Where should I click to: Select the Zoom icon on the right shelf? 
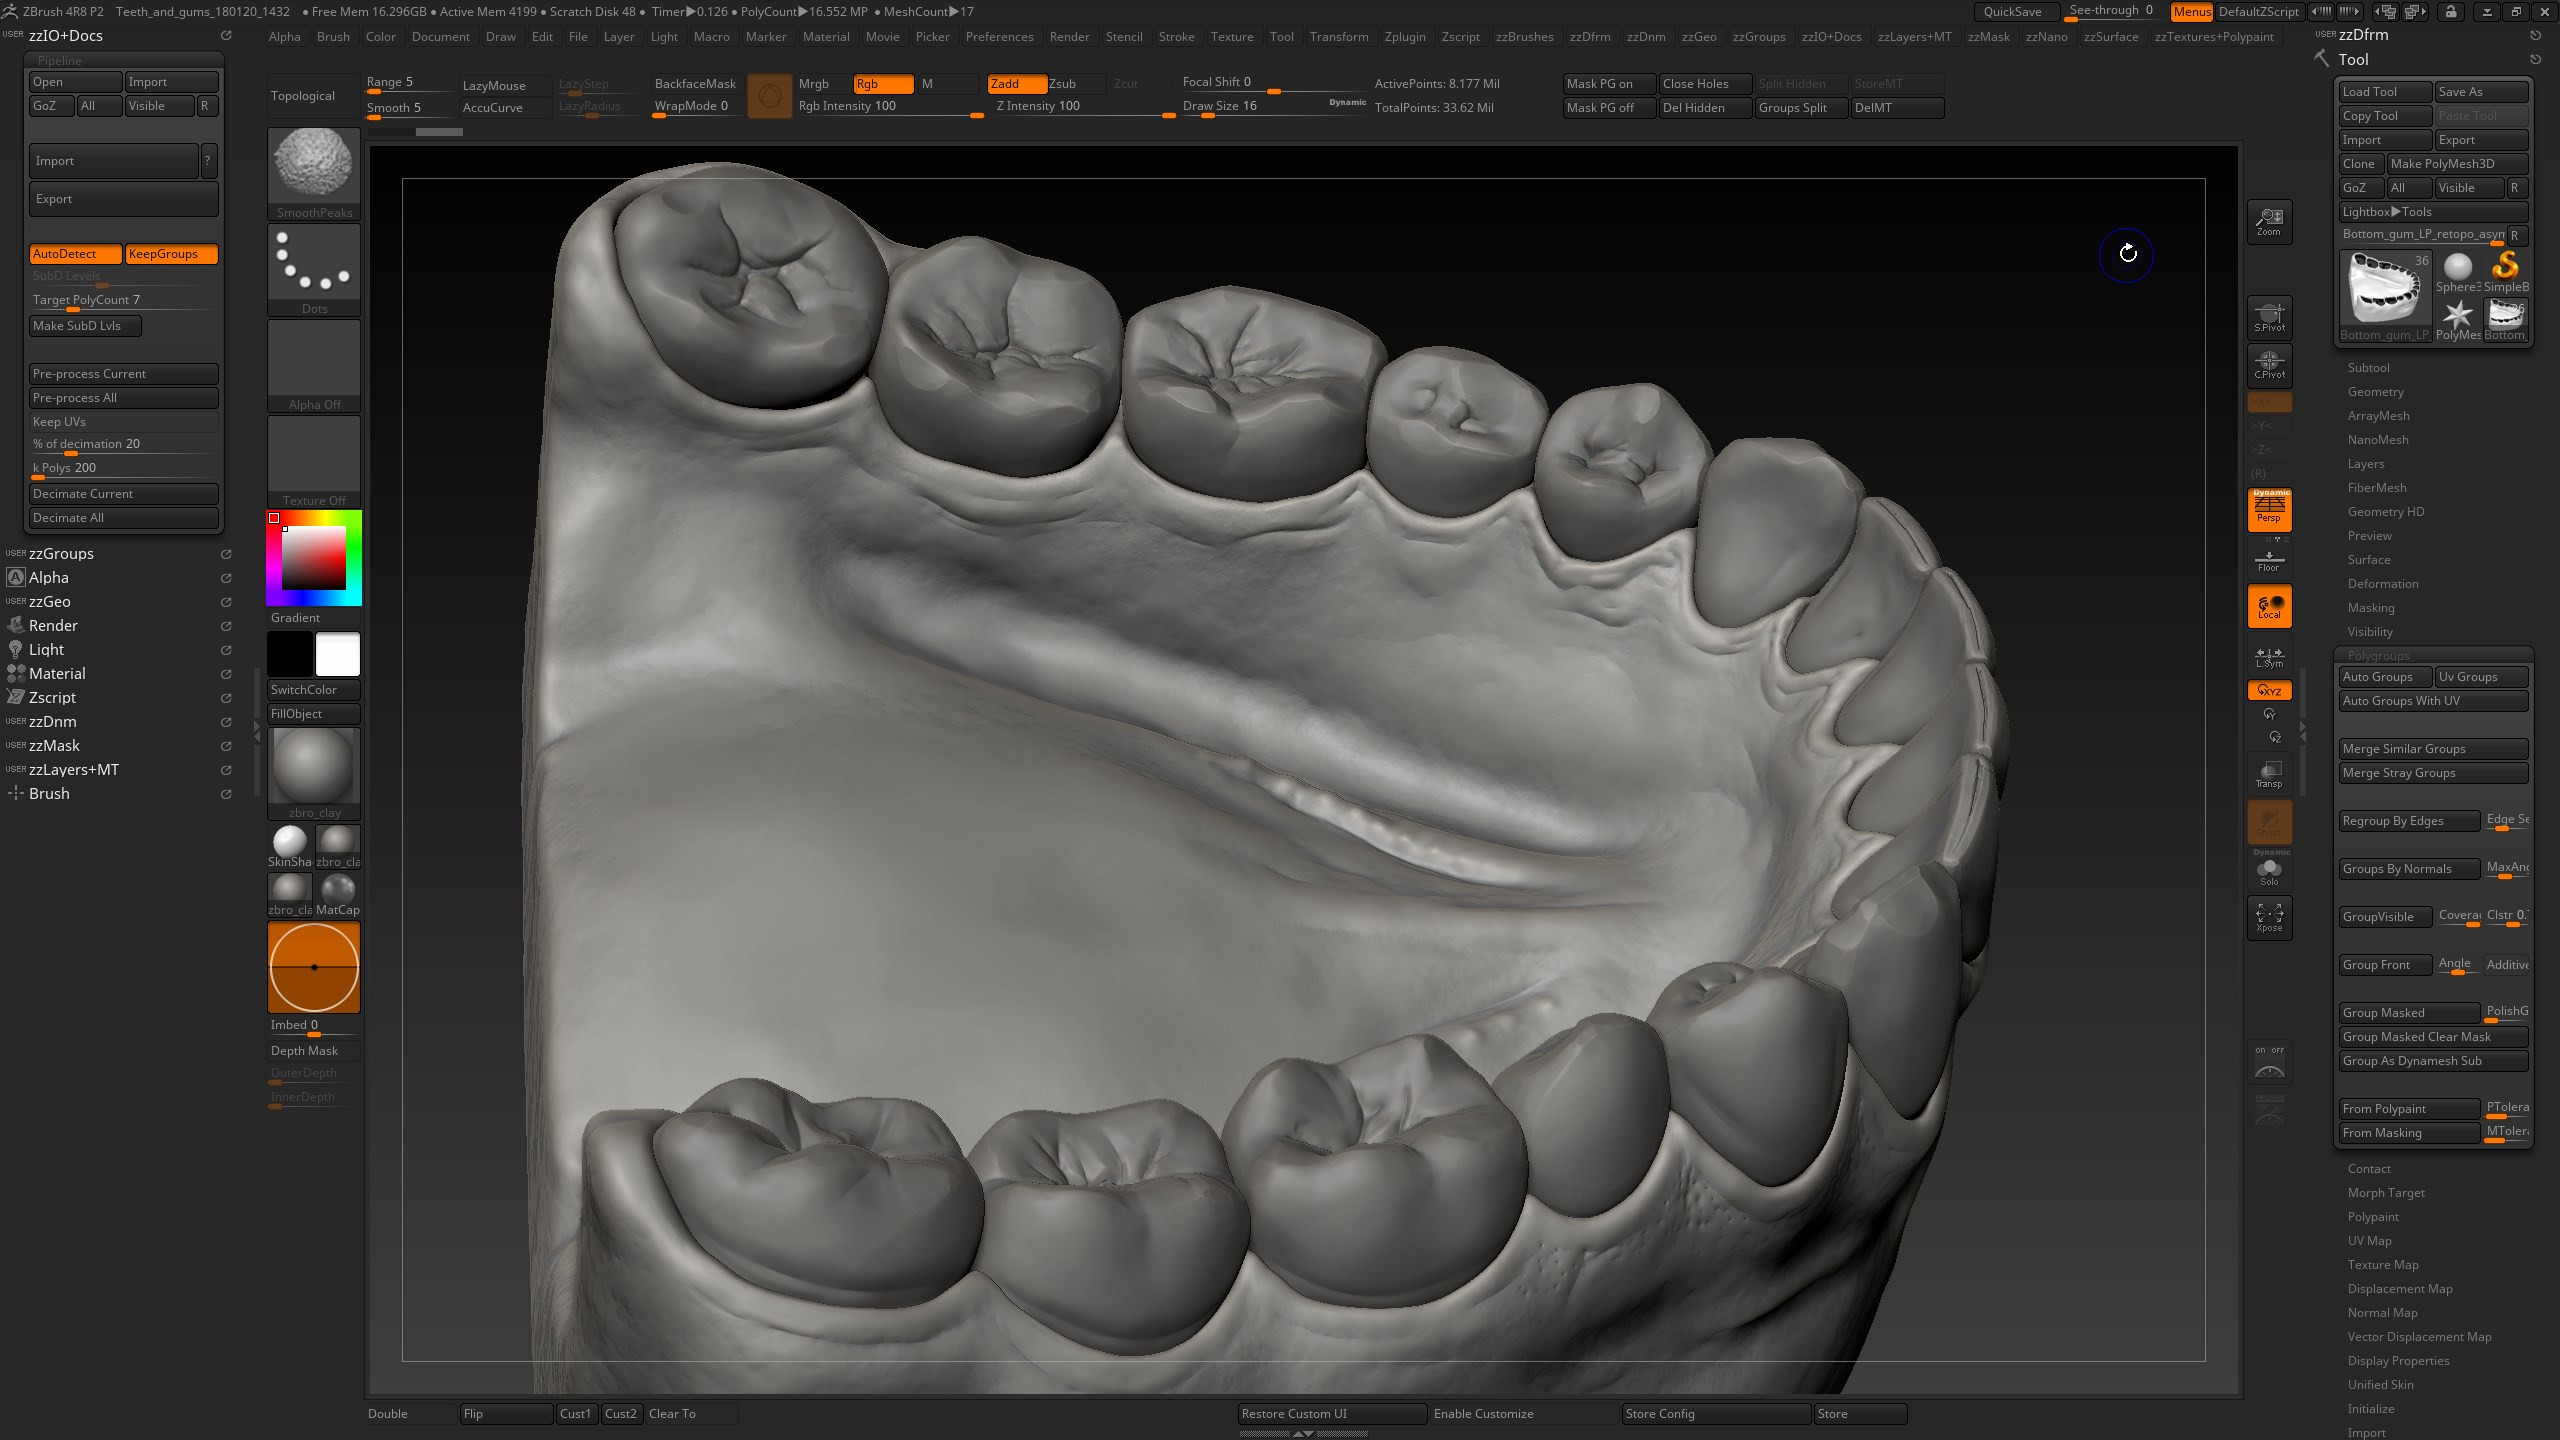click(2269, 221)
